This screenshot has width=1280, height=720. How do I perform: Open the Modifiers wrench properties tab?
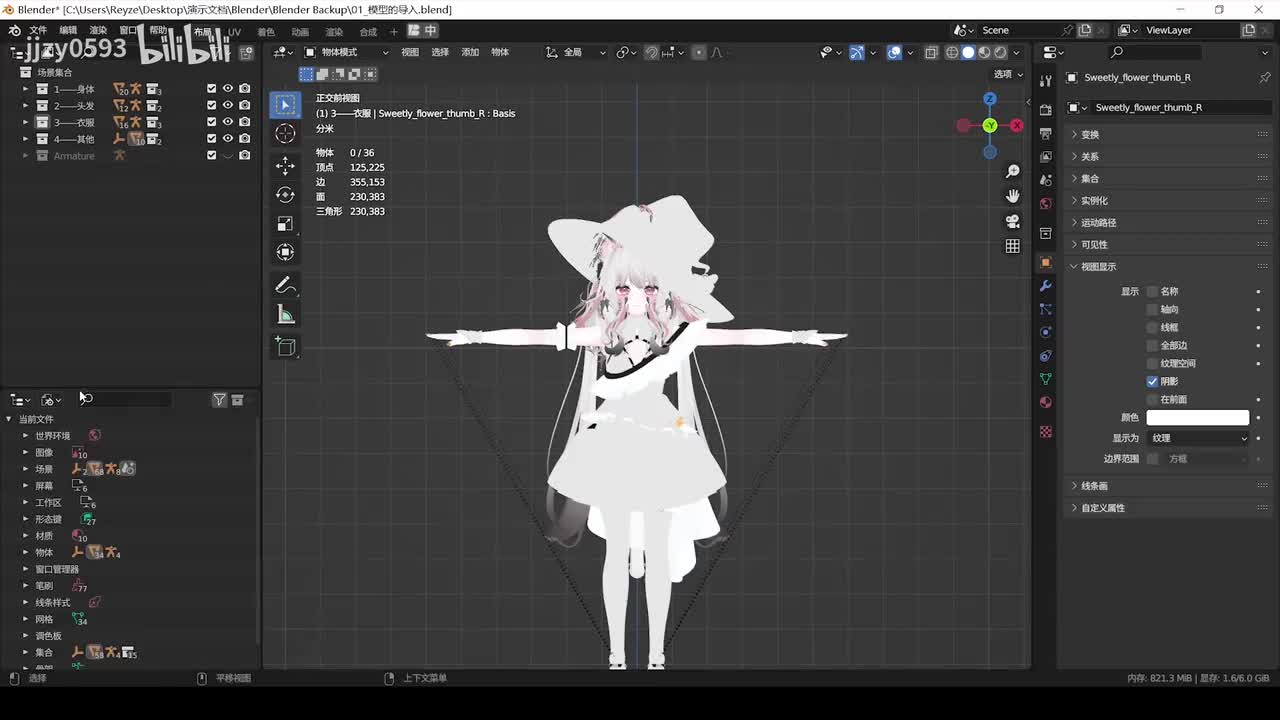coord(1046,286)
